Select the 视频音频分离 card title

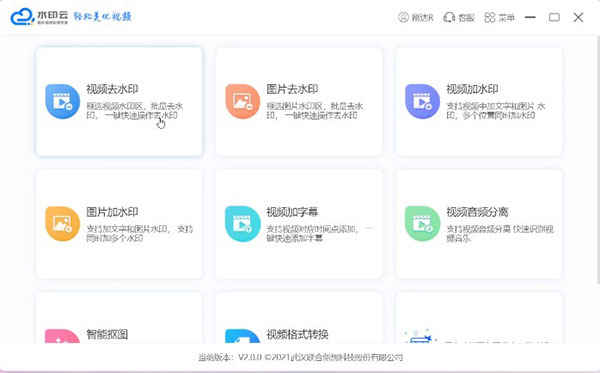click(477, 212)
